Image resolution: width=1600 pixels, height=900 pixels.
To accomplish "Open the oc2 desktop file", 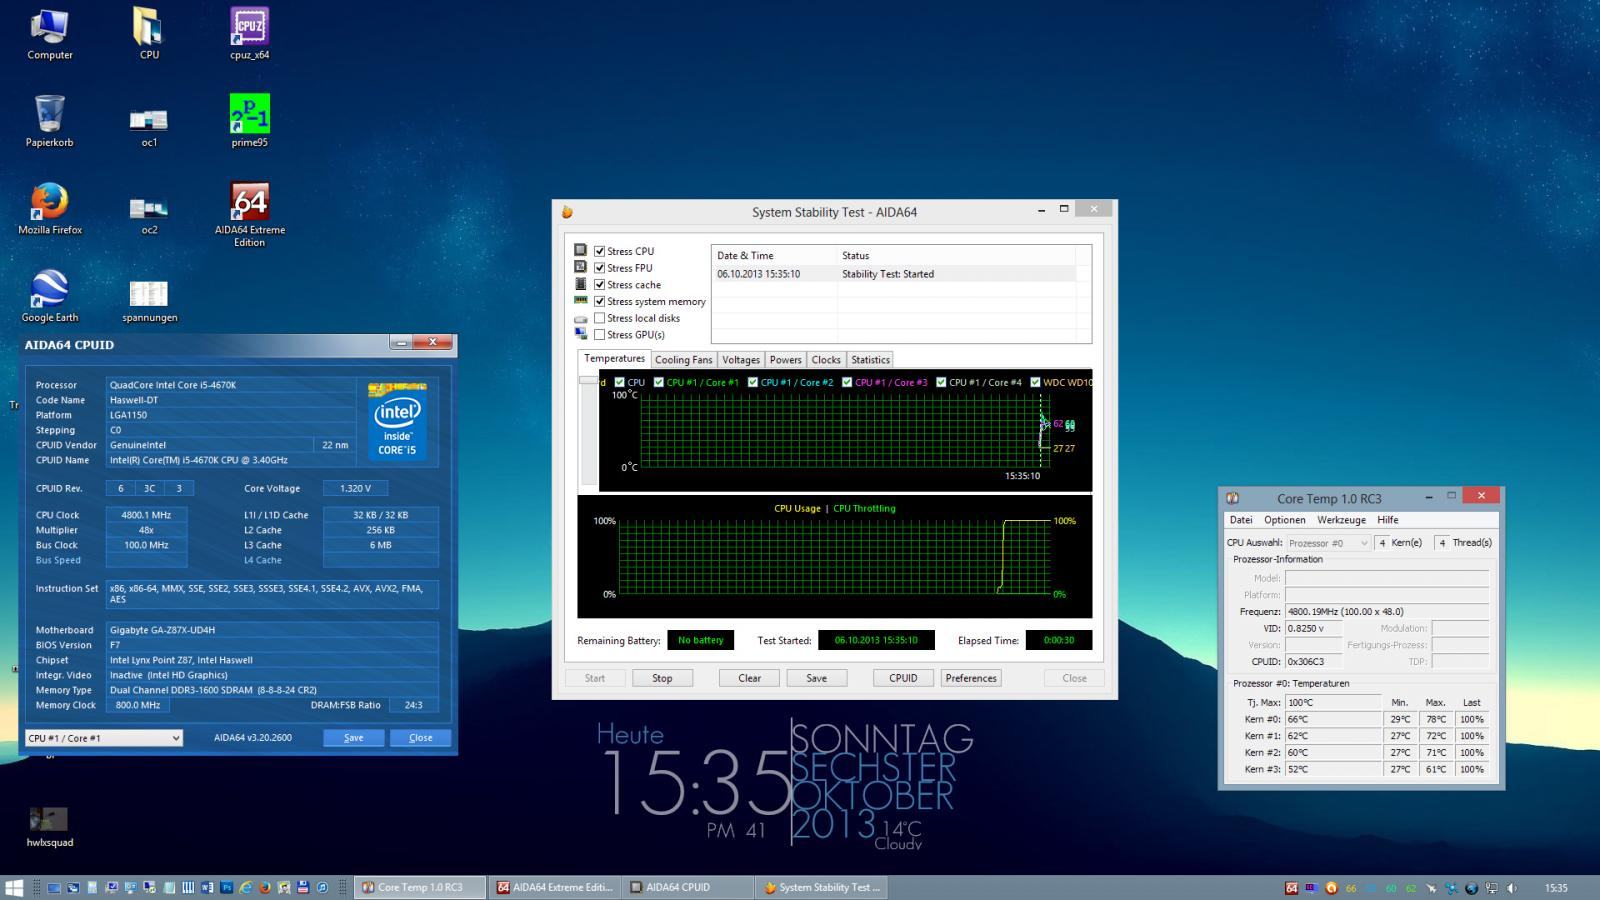I will [x=149, y=214].
